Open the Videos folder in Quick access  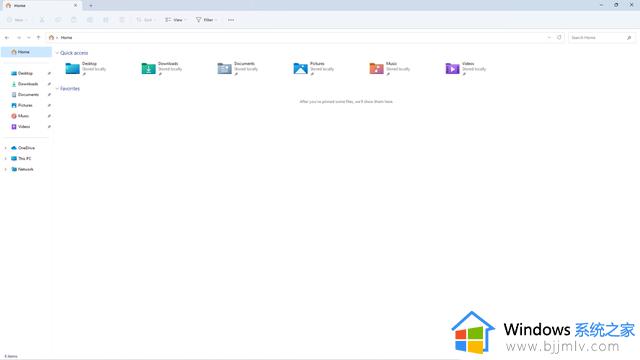pyautogui.click(x=465, y=68)
